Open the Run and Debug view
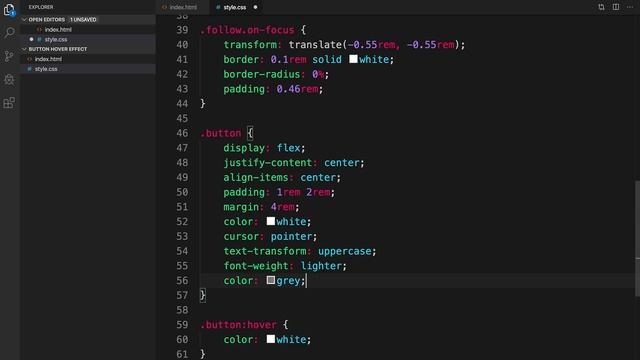This screenshot has width=640, height=360. [x=9, y=79]
